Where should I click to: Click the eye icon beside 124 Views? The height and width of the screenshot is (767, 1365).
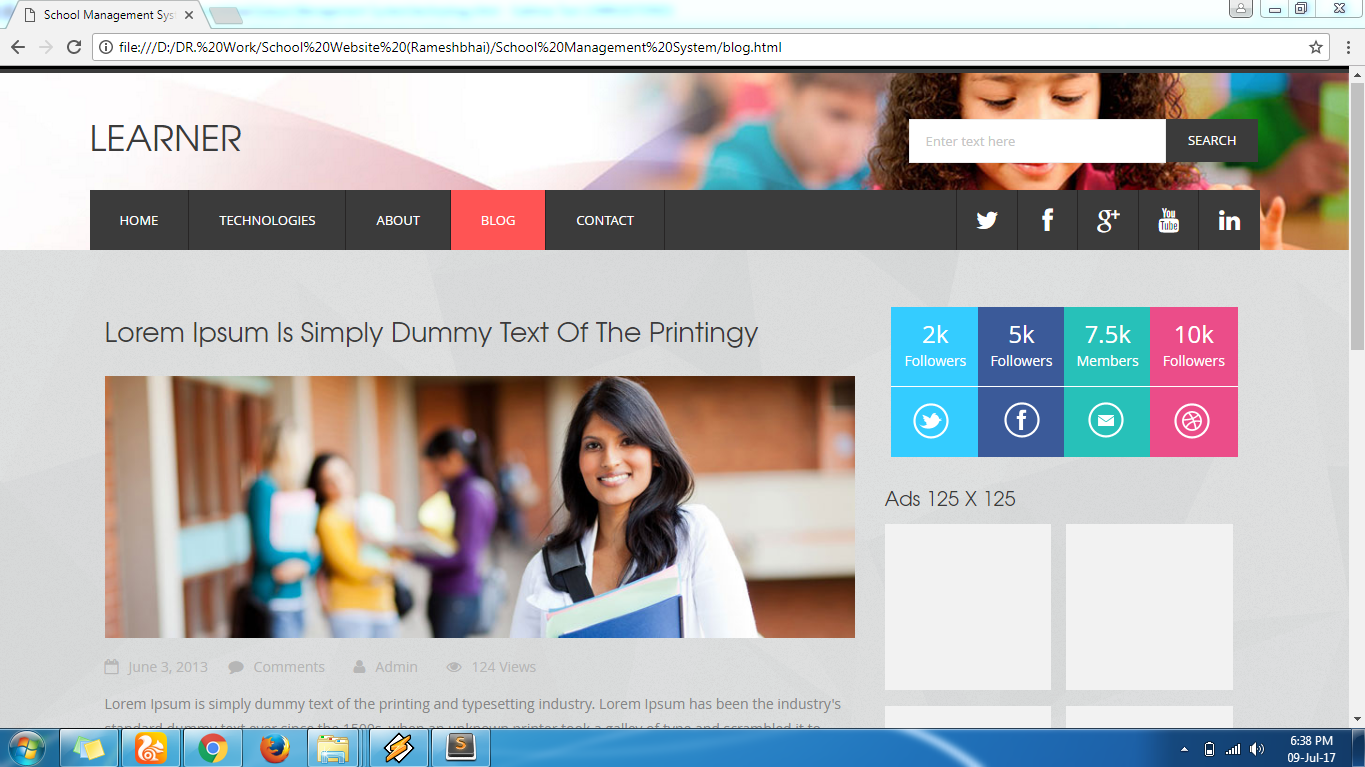pos(454,667)
